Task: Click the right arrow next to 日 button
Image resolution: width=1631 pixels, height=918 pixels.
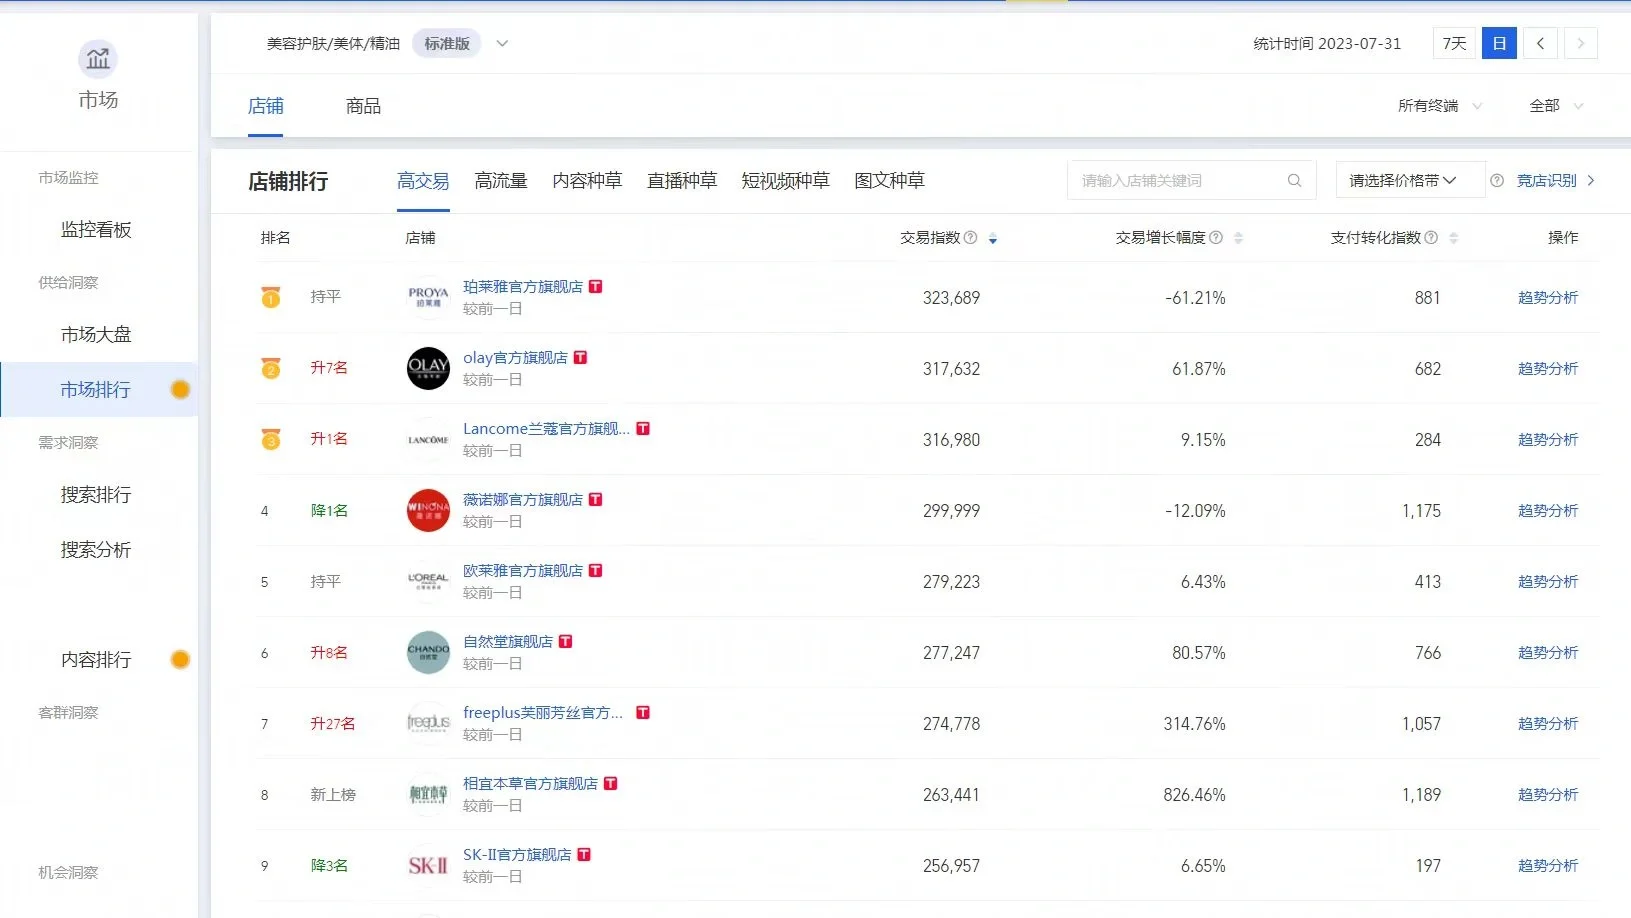Action: click(x=1581, y=43)
